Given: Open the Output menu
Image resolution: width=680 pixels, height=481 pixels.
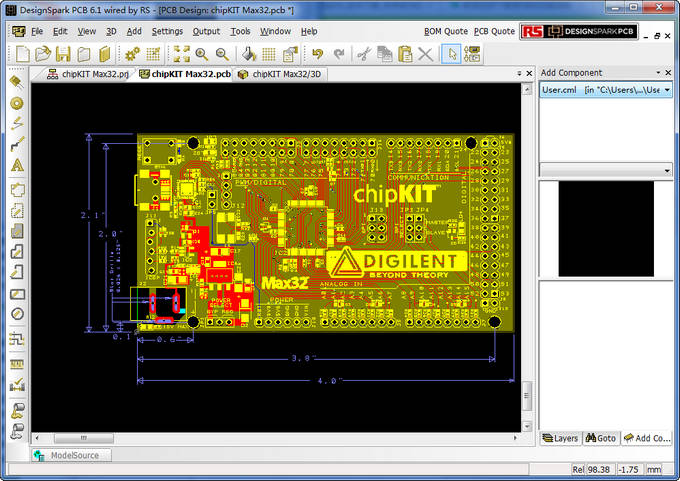Looking at the screenshot, I should 206,31.
